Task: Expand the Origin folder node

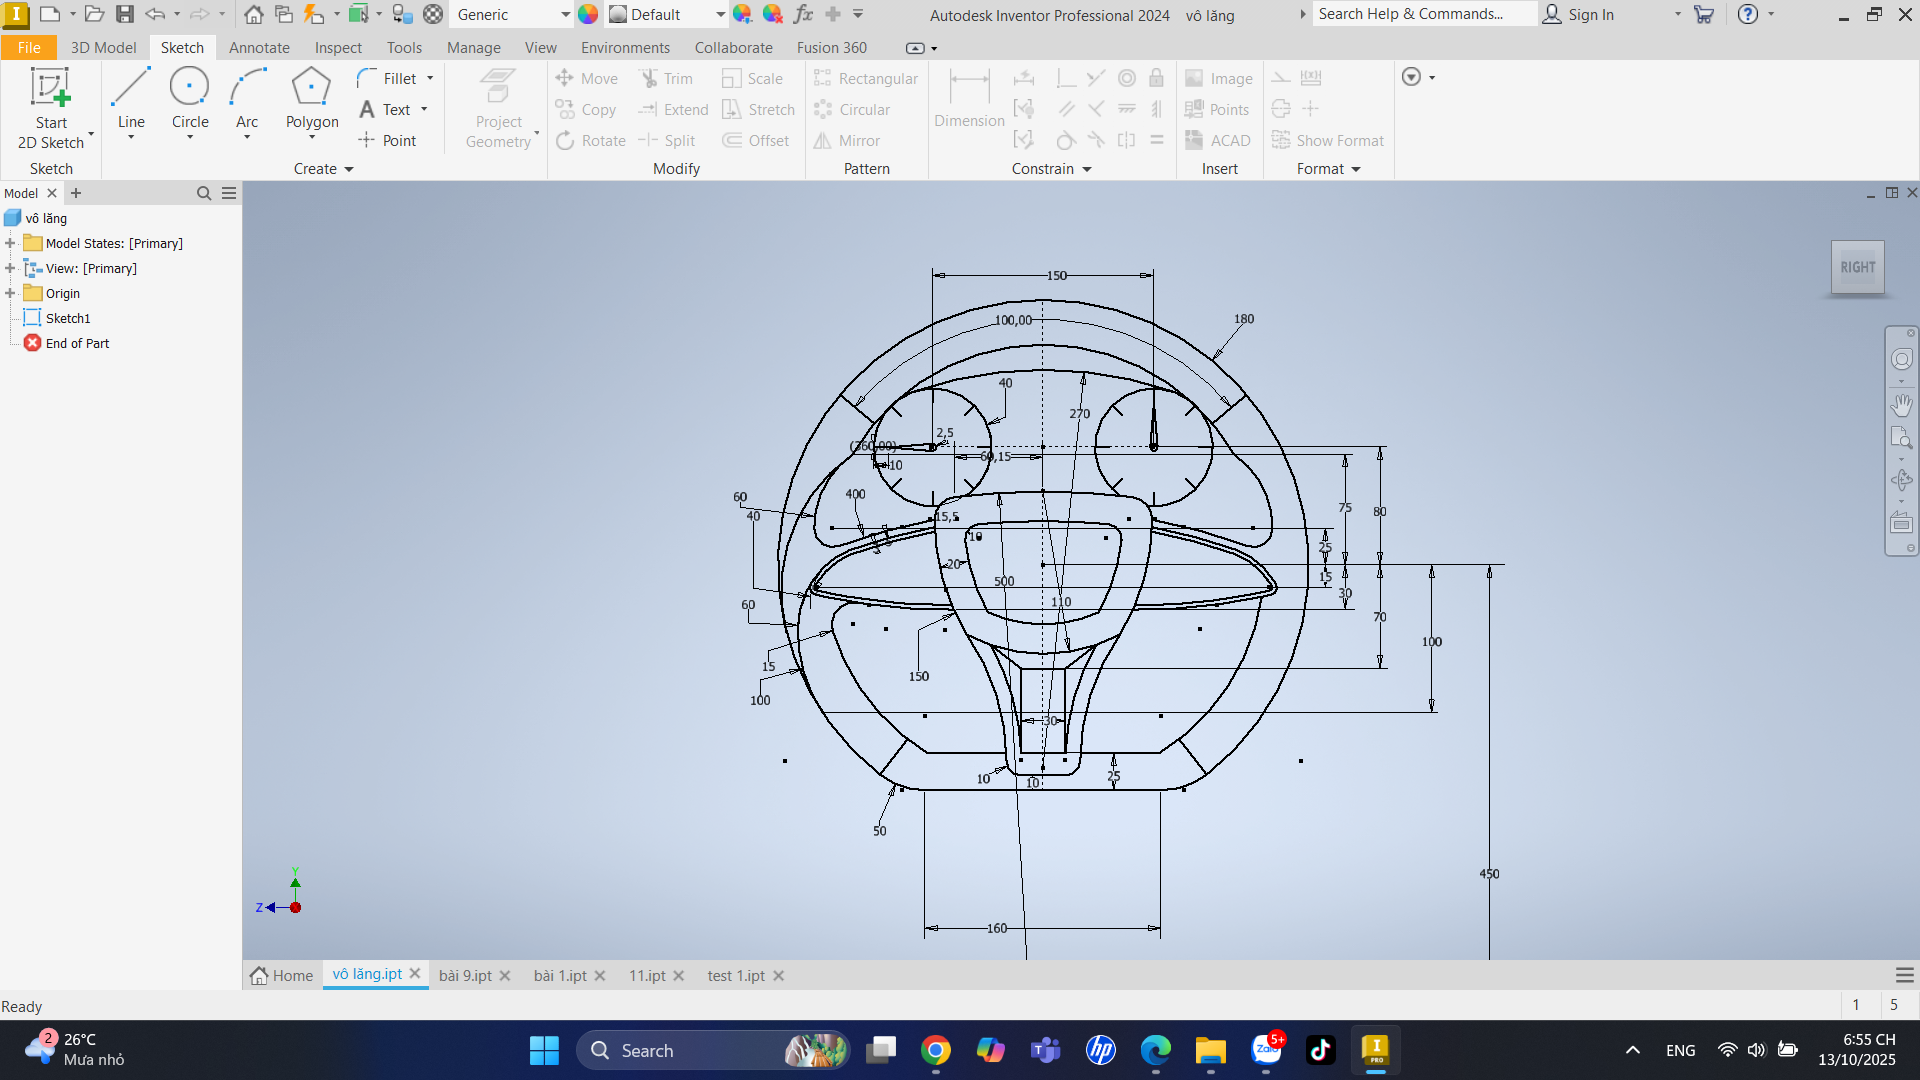Action: tap(10, 293)
